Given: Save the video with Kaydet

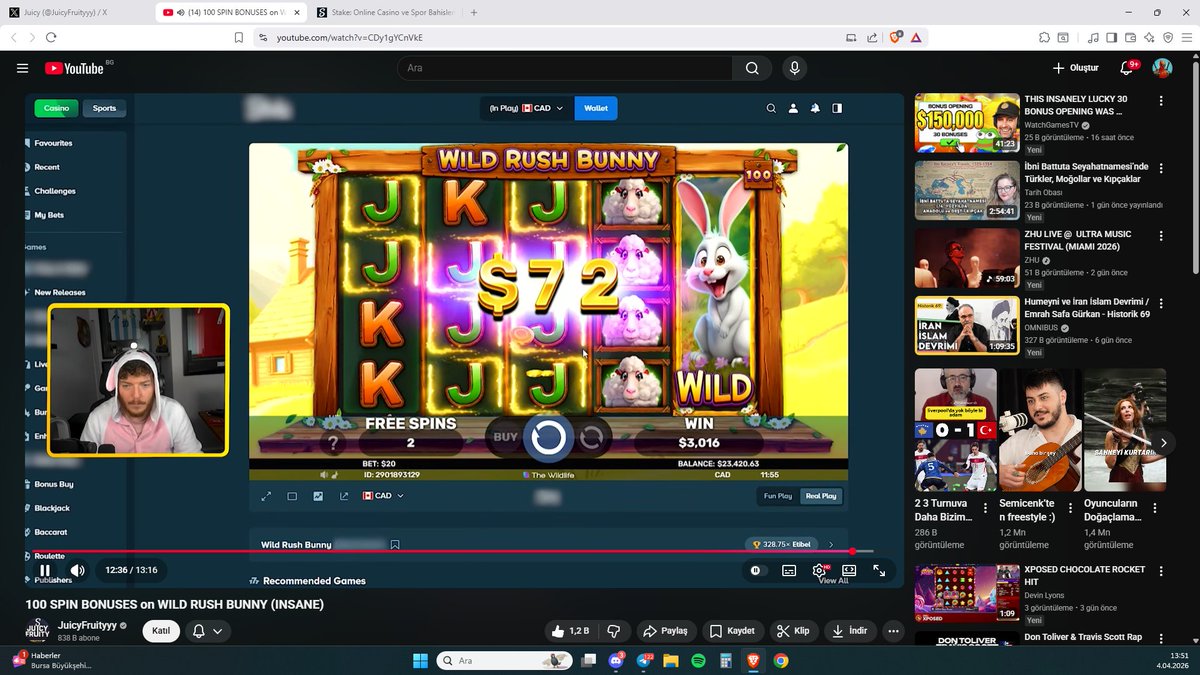Looking at the screenshot, I should coord(732,631).
